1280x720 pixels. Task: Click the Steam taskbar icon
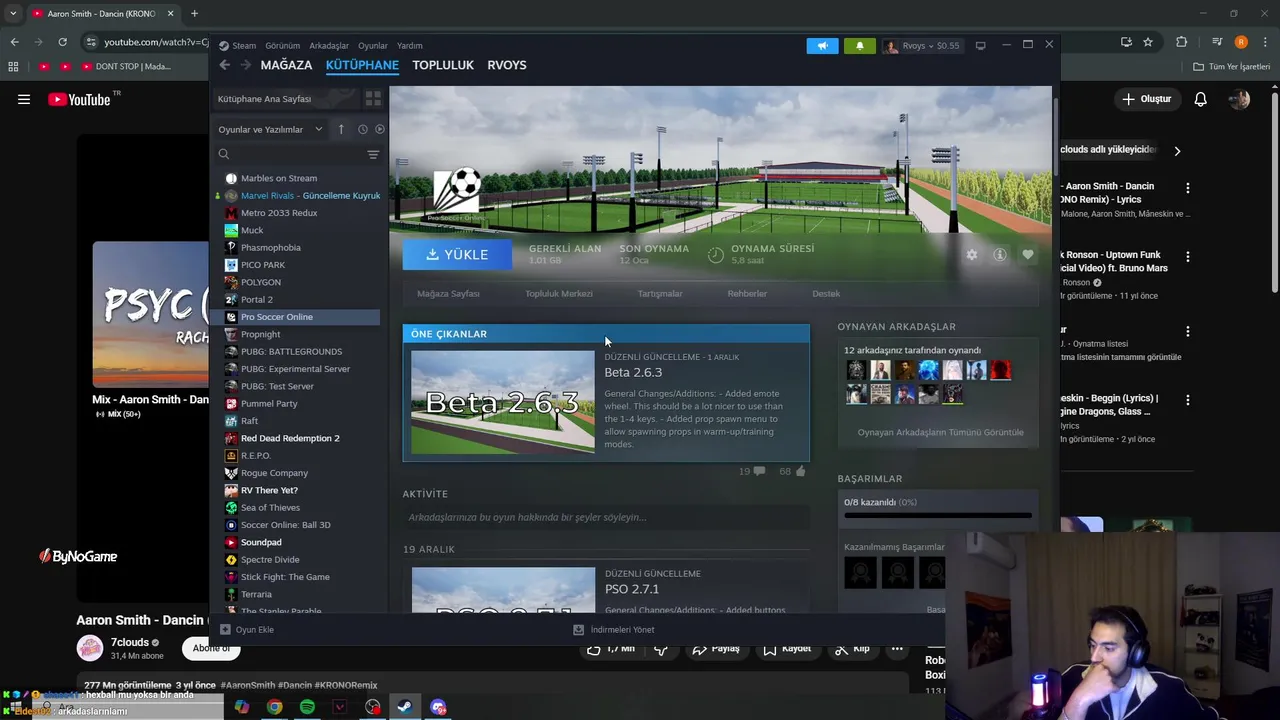click(405, 707)
